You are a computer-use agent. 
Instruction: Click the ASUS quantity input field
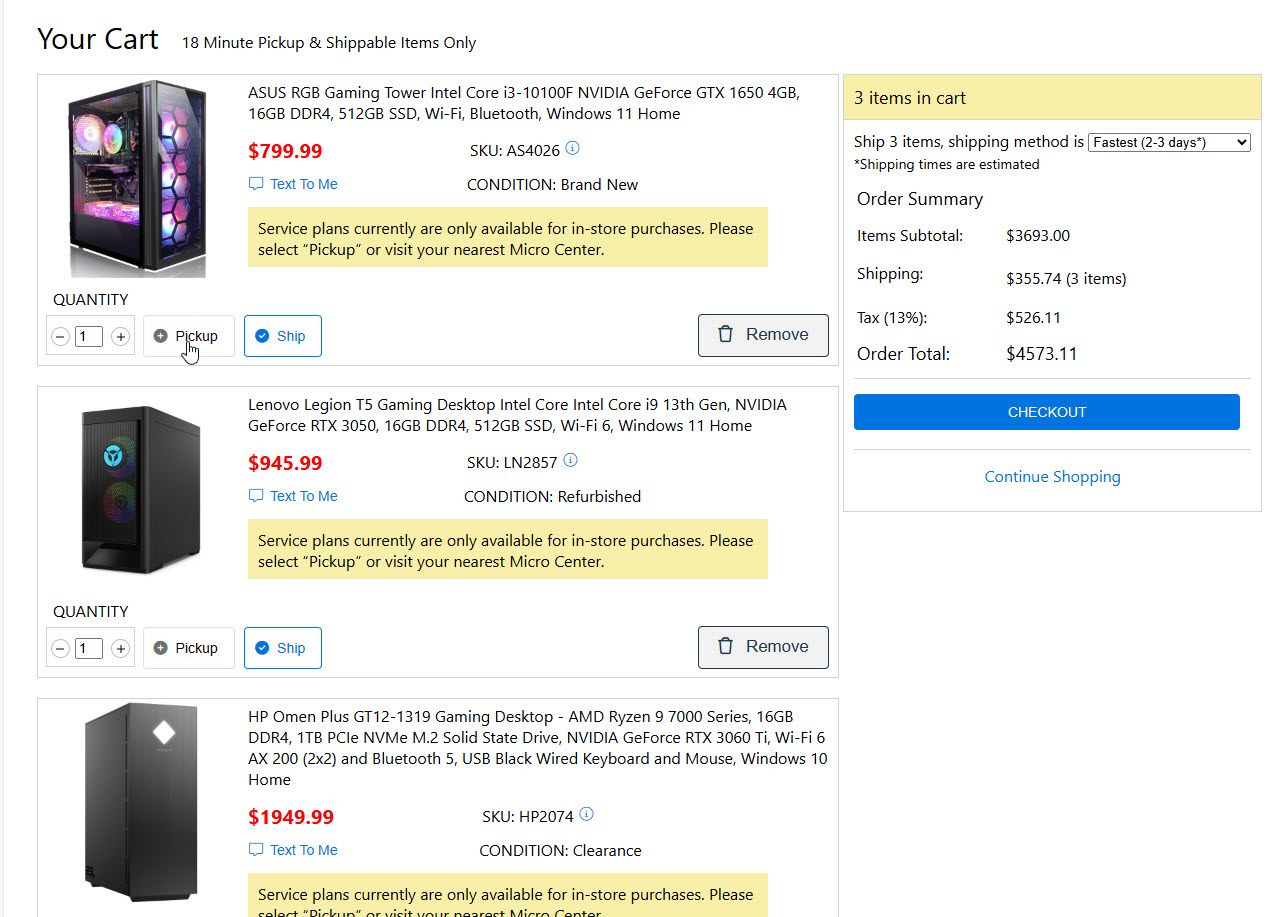tap(89, 337)
